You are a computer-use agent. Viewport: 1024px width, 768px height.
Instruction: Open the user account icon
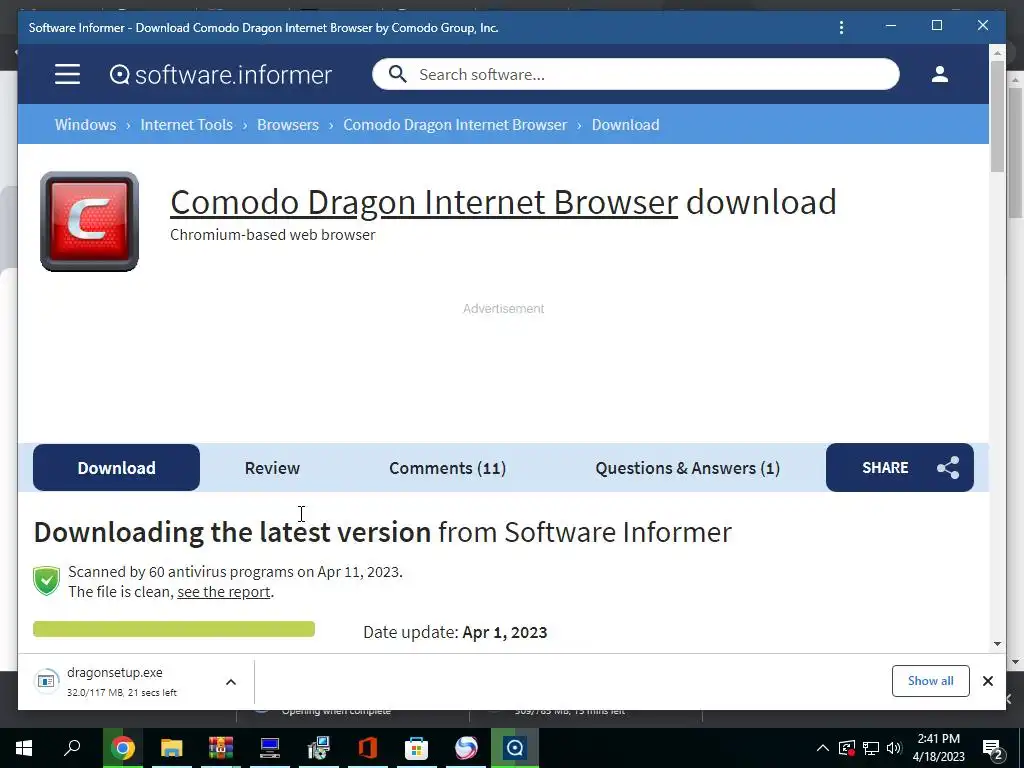(x=940, y=74)
